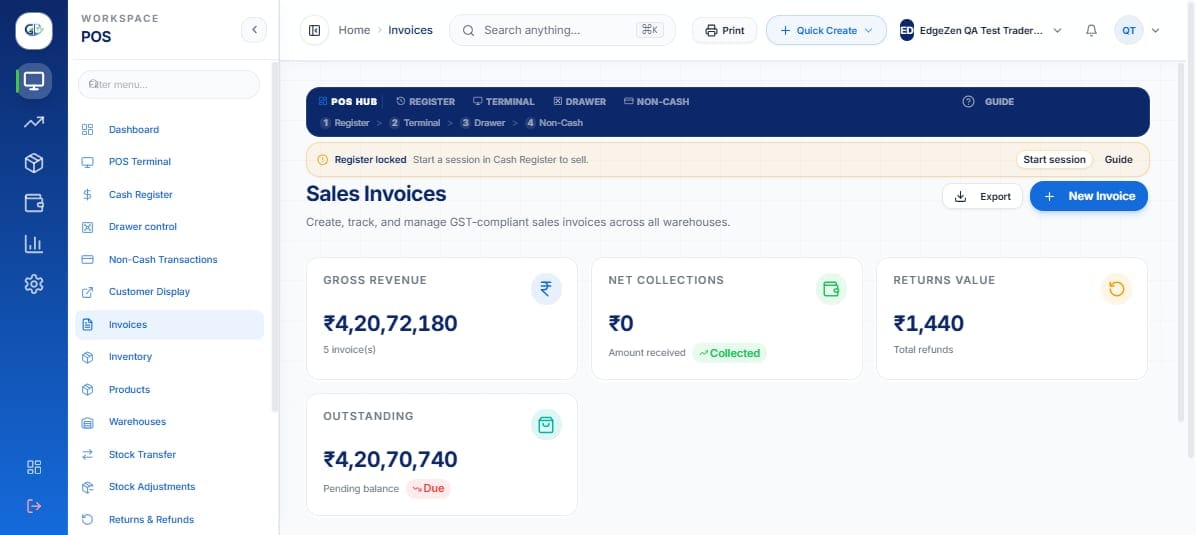The width and height of the screenshot is (1196, 535).
Task: Open the bar chart reports icon
Action: tap(34, 243)
